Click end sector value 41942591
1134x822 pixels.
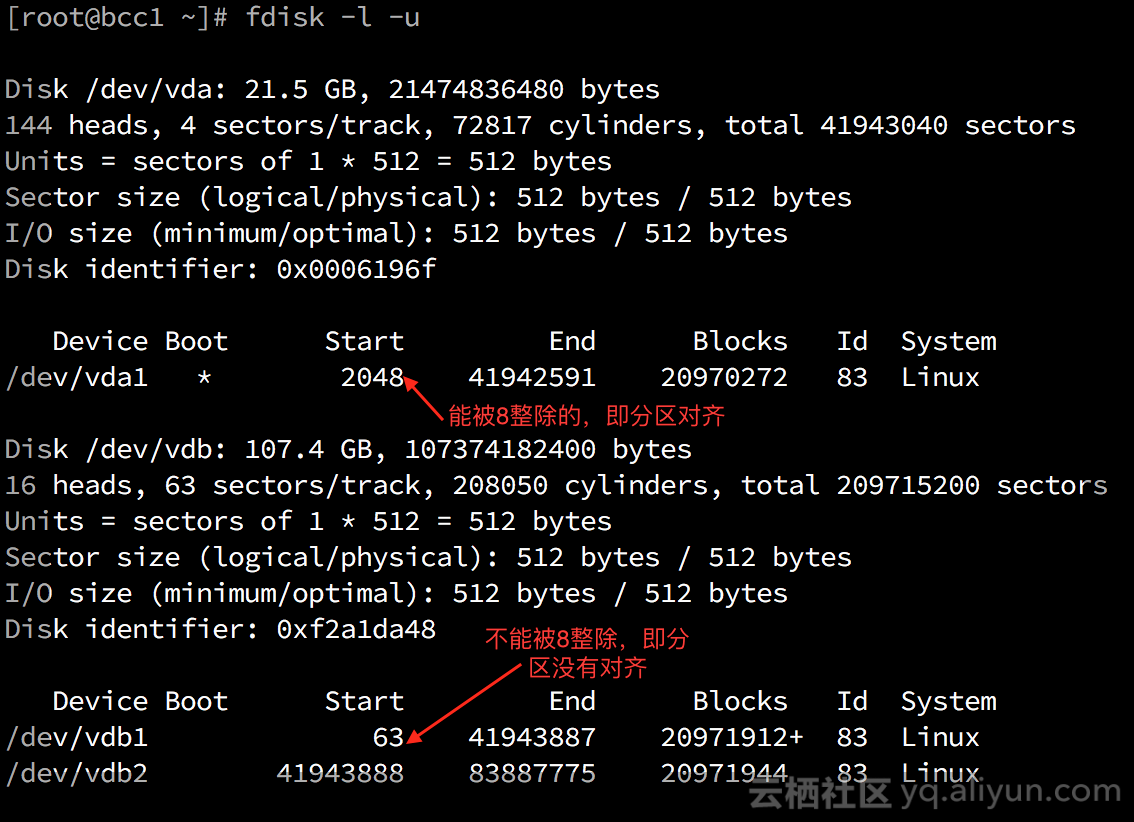(x=531, y=377)
